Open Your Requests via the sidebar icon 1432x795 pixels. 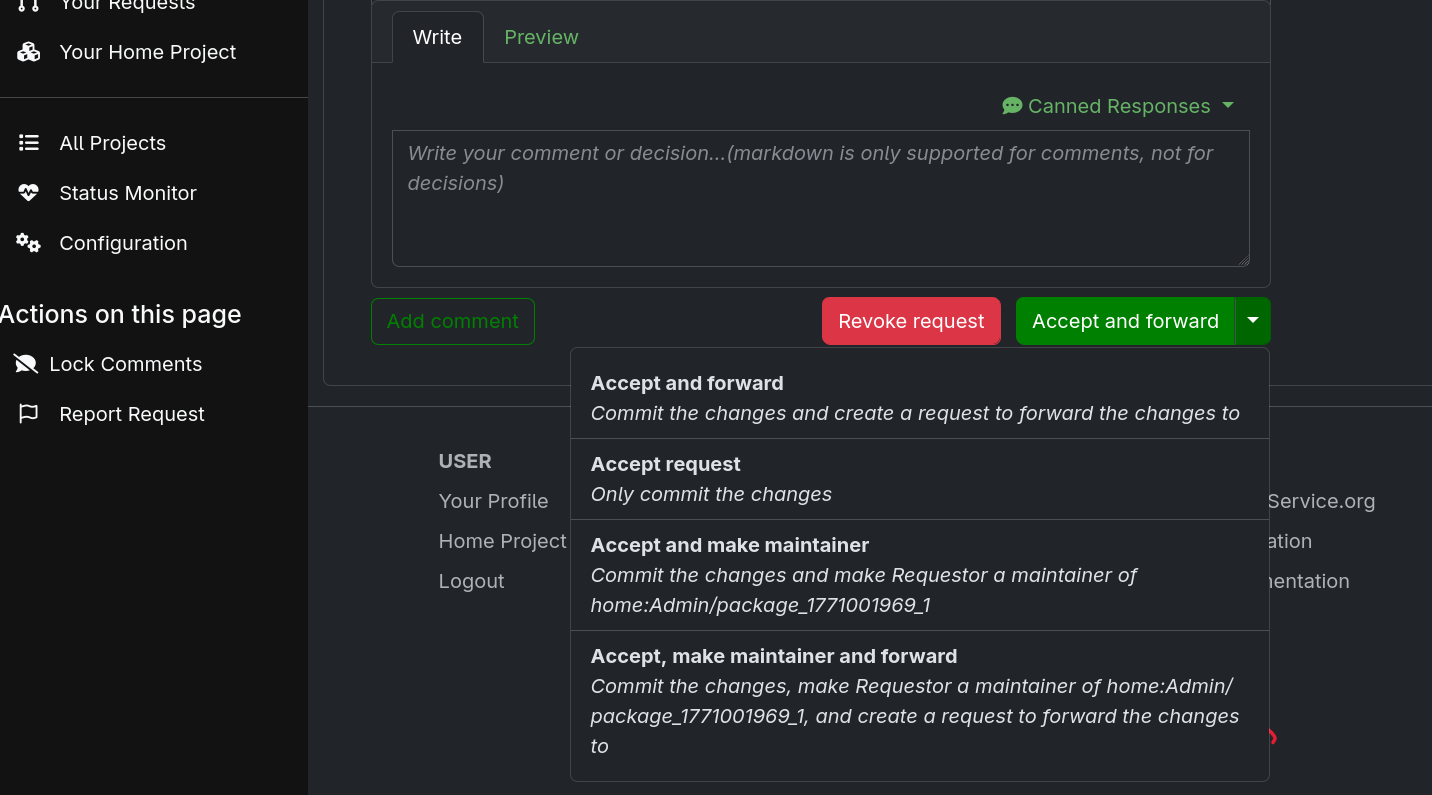[26, 6]
